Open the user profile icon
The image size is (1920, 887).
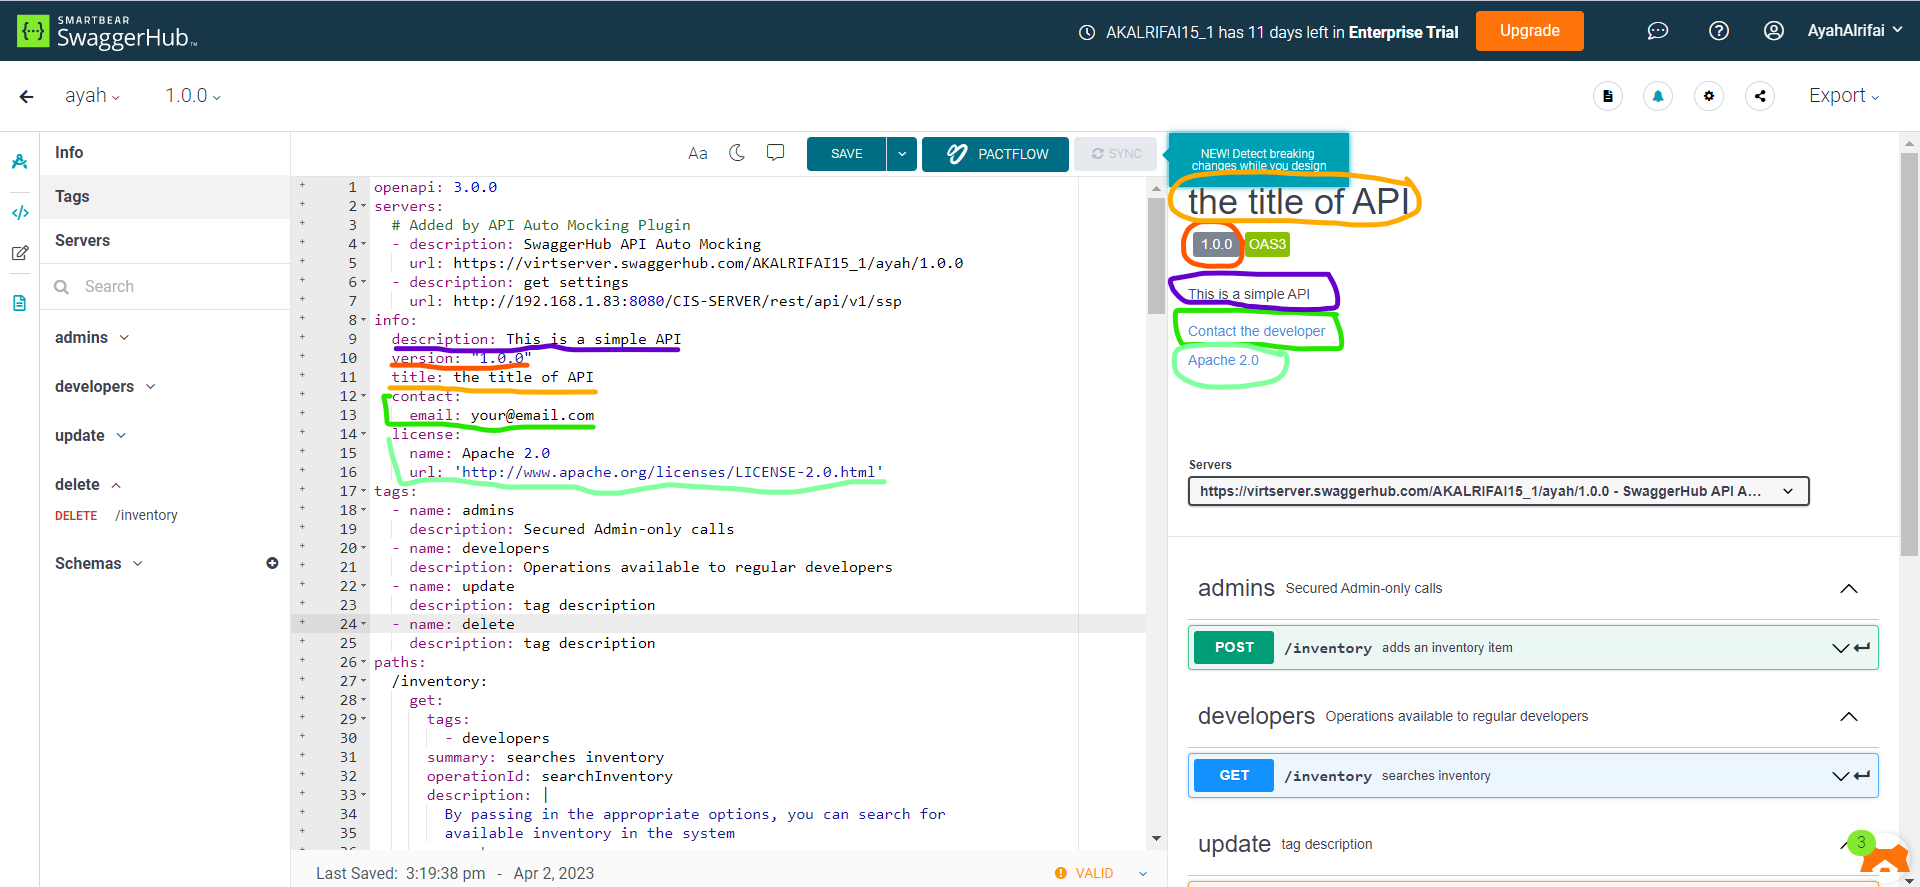coord(1773,31)
